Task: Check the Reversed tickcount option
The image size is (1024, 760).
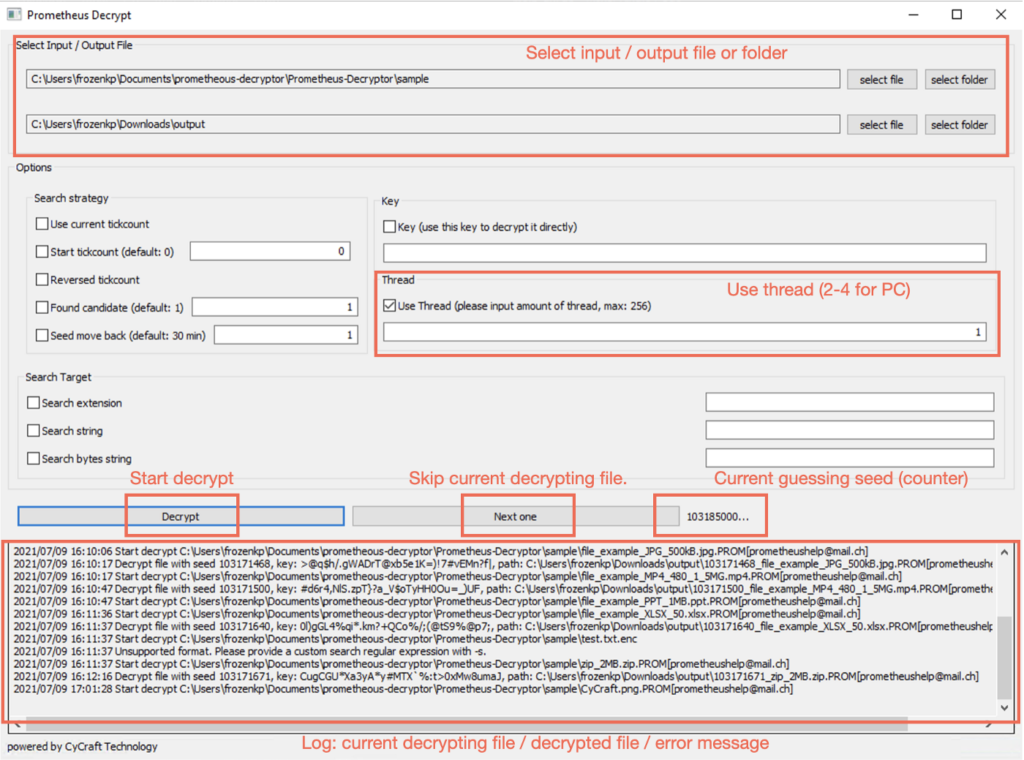Action: click(x=42, y=280)
